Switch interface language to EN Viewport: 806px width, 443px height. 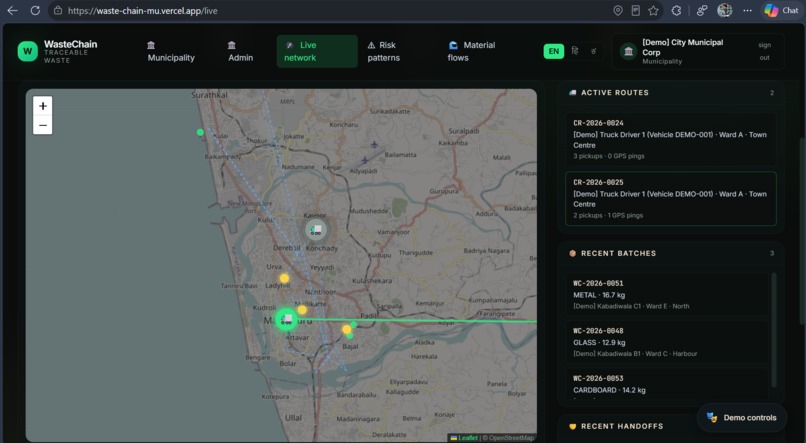[x=554, y=51]
